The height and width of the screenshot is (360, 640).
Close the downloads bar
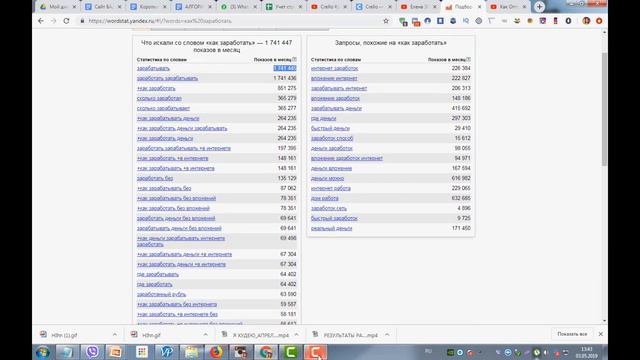coord(600,334)
